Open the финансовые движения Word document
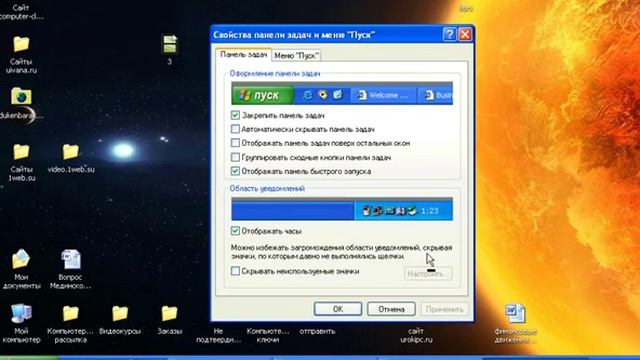This screenshot has width=640, height=360. [515, 313]
